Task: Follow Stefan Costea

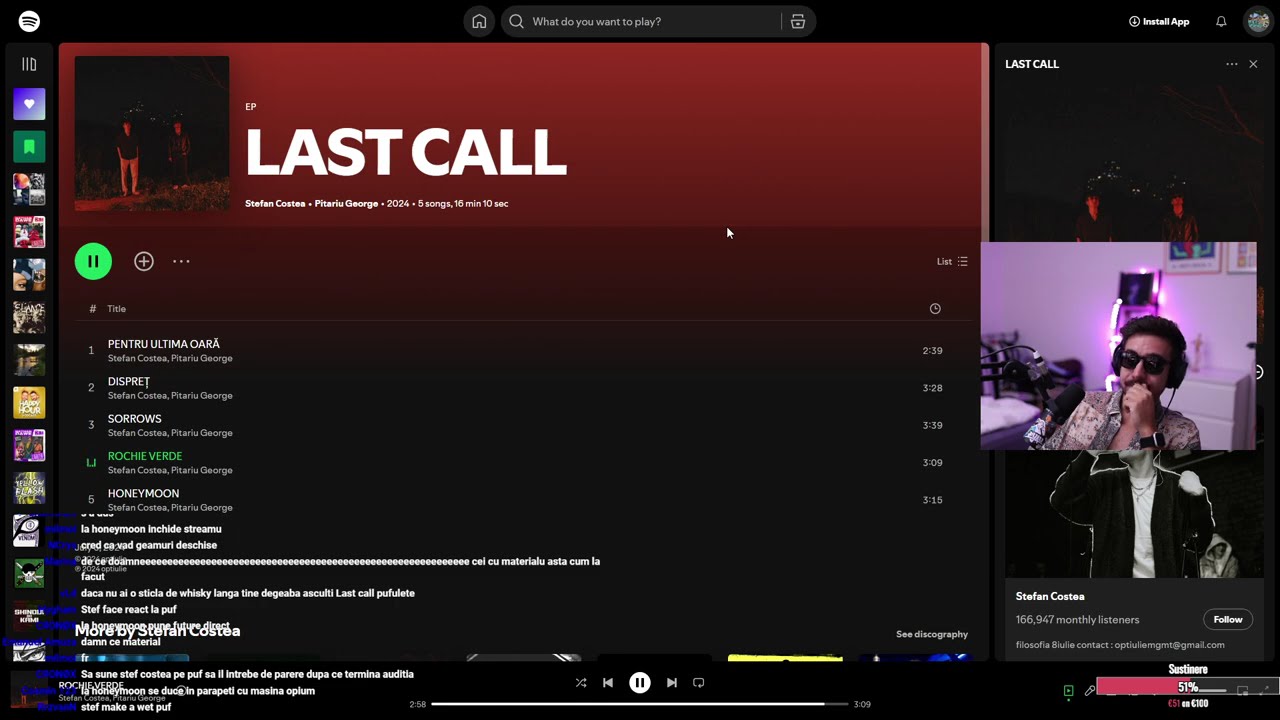Action: [1228, 619]
